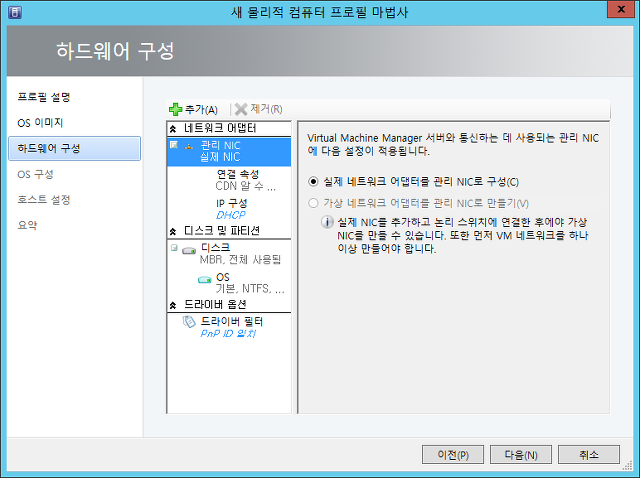Click the 다음(N) button
This screenshot has height=478, width=640.
click(520, 454)
